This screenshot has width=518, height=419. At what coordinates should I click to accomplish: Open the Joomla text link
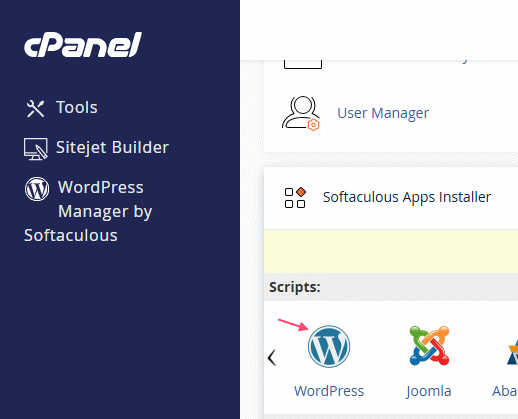click(429, 391)
